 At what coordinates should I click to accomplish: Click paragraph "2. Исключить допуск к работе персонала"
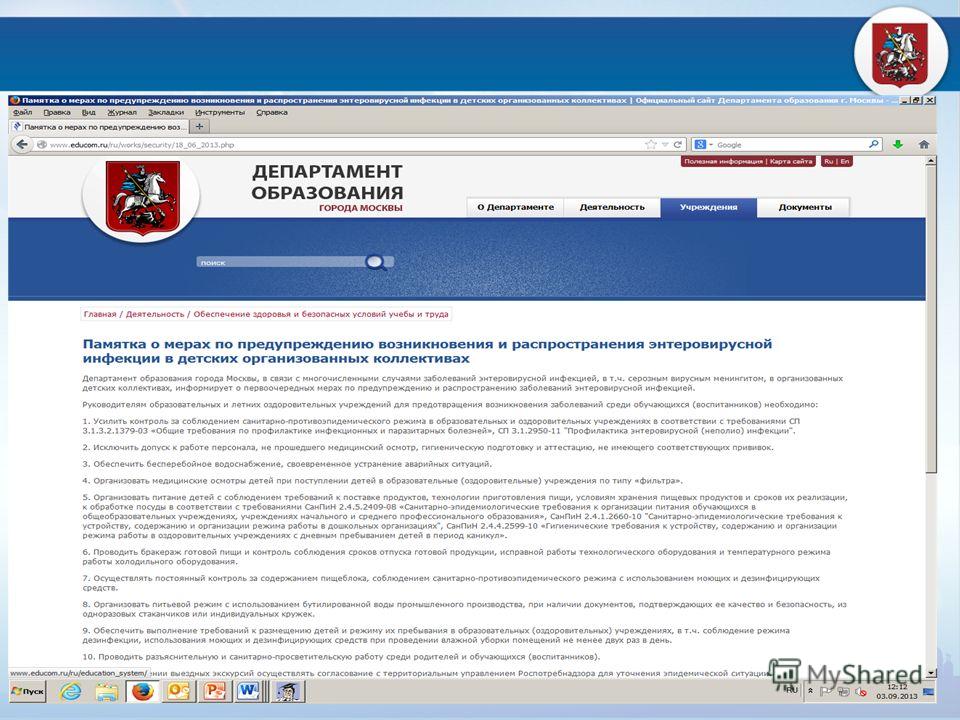(428, 448)
